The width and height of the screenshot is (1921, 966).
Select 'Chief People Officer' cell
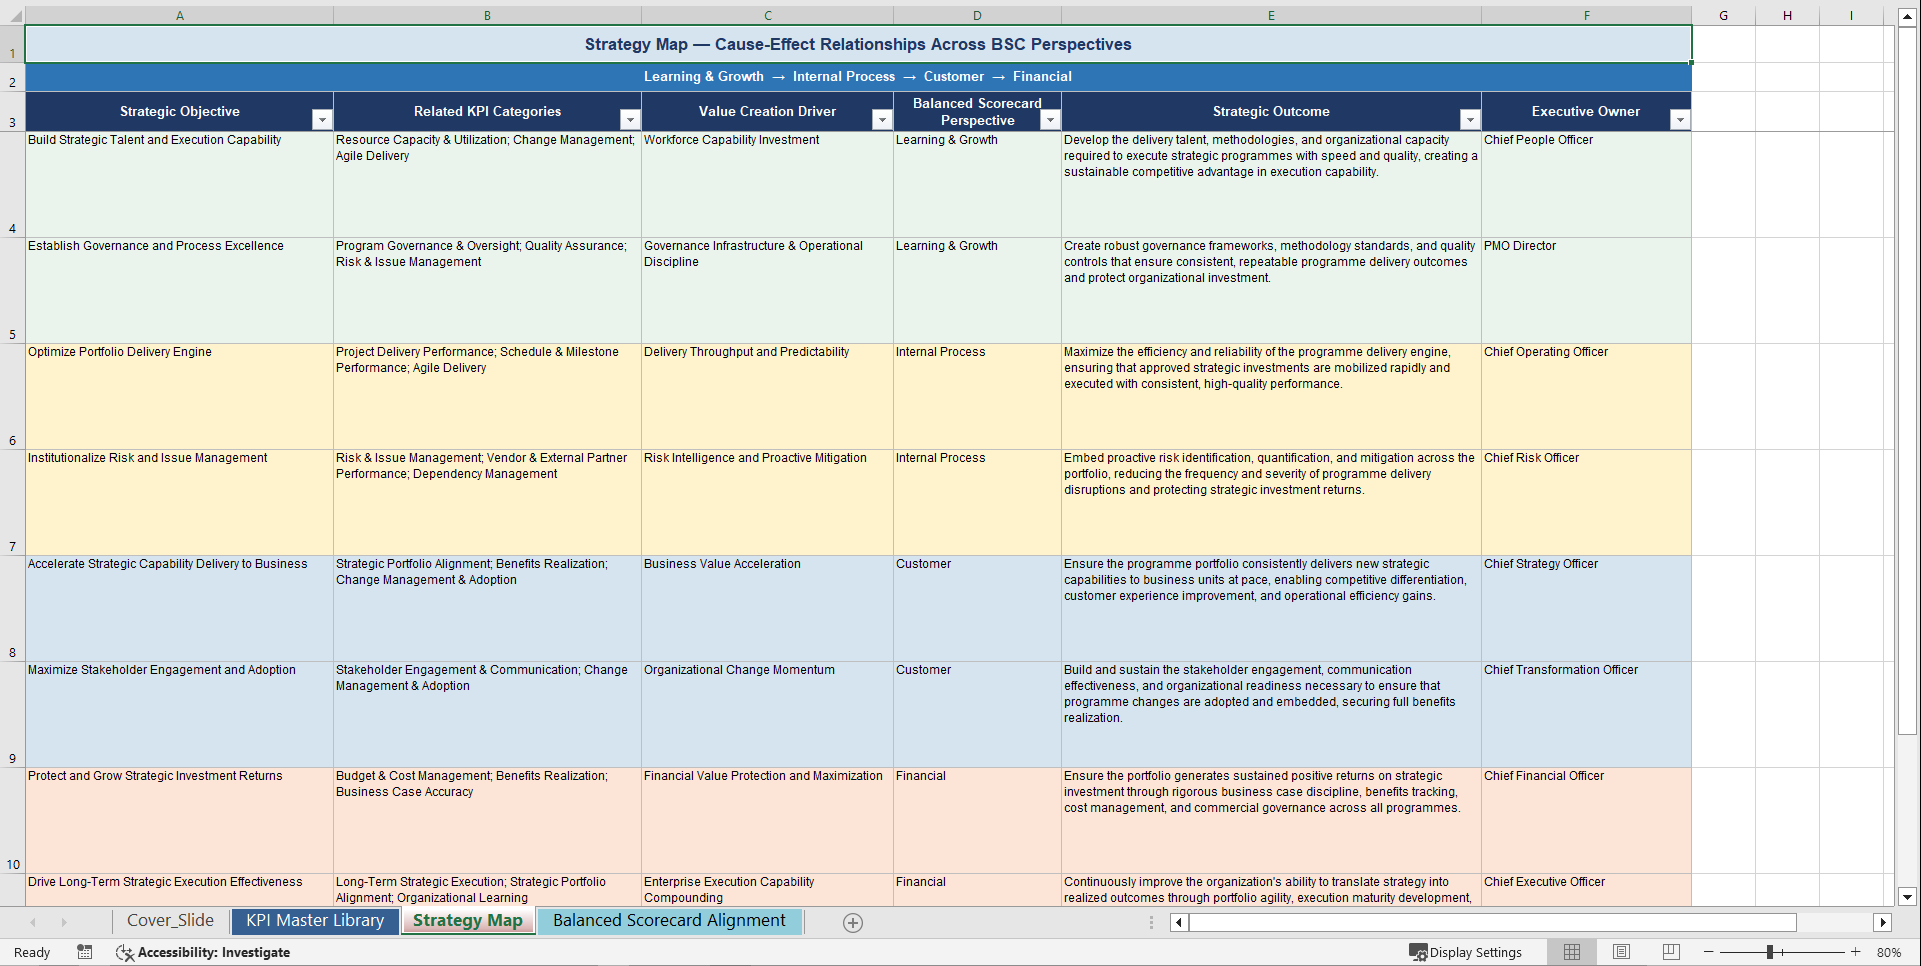1586,185
